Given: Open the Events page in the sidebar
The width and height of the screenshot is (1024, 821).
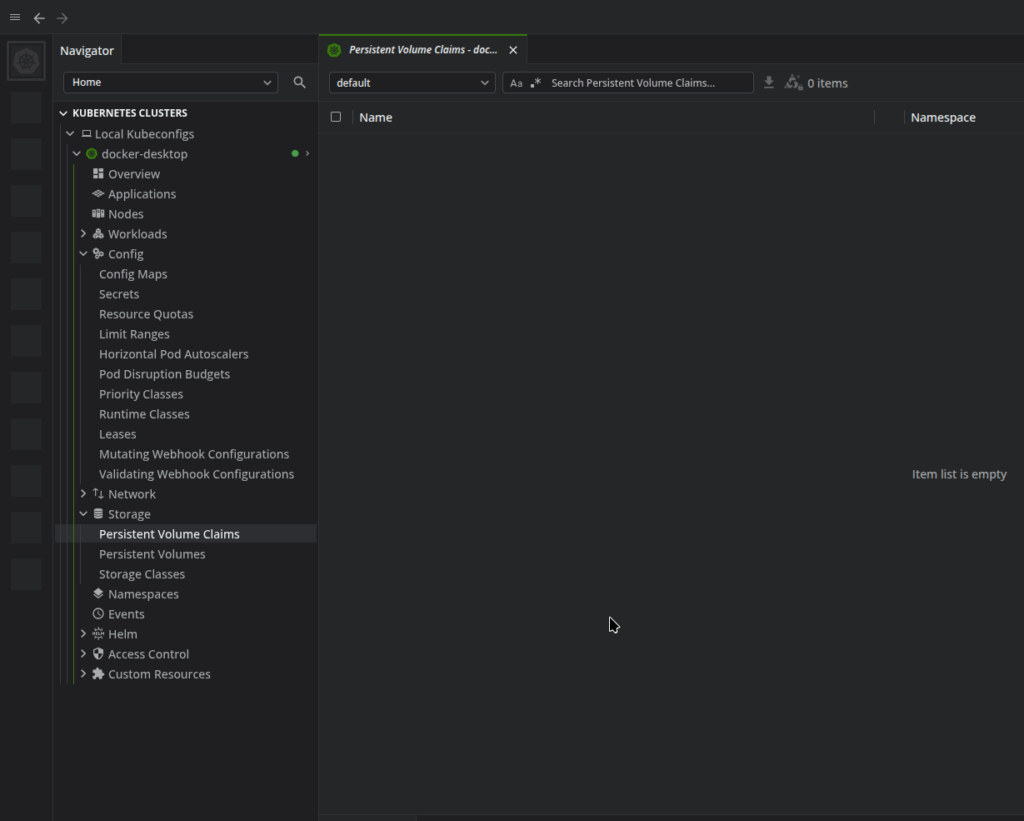Looking at the screenshot, I should [x=124, y=613].
